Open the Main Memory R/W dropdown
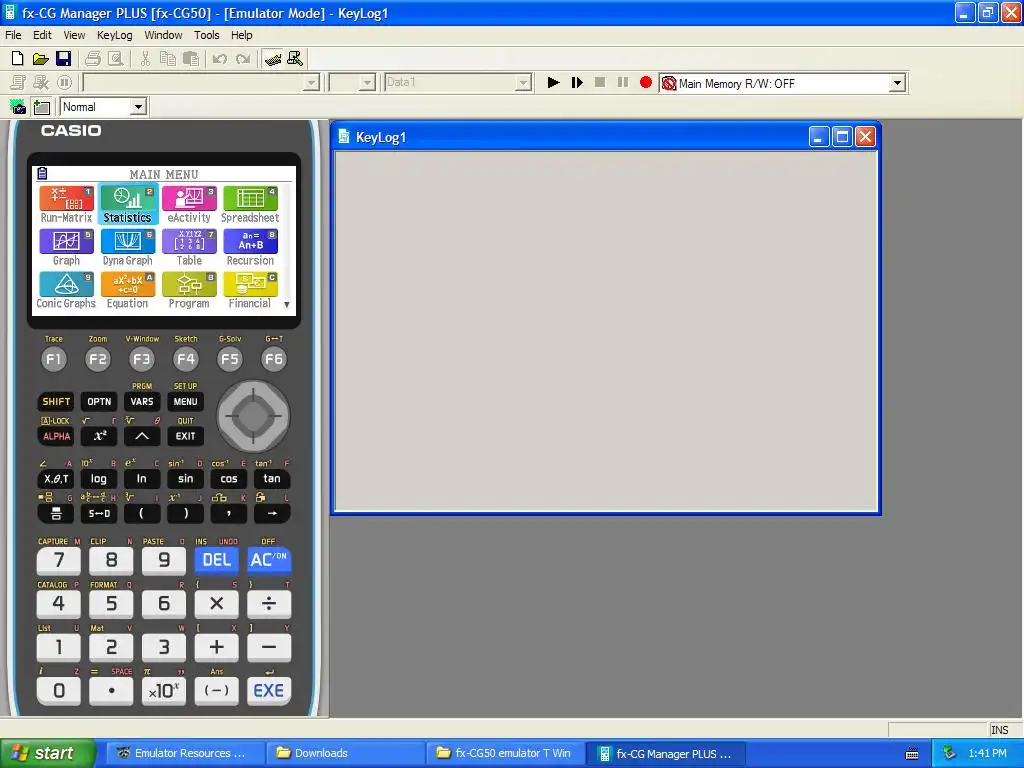The width and height of the screenshot is (1024, 768). [x=897, y=83]
